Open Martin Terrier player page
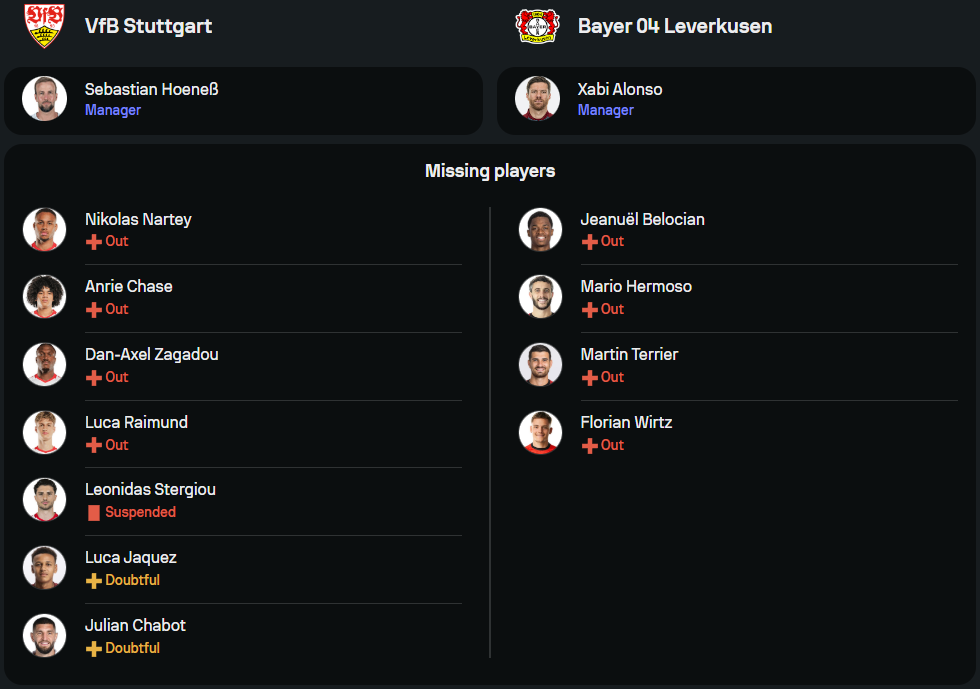Image resolution: width=980 pixels, height=689 pixels. tap(629, 354)
